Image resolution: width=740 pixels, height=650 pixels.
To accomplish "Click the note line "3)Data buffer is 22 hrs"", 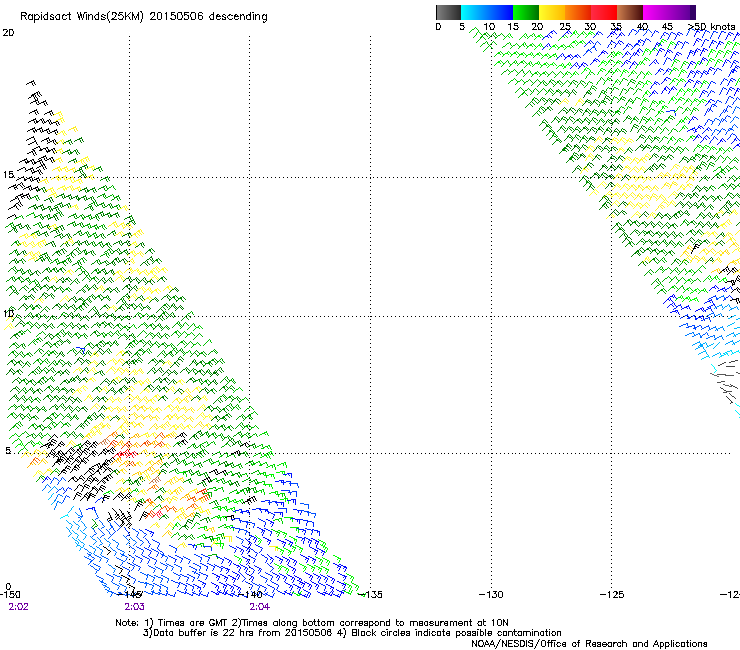I will [x=352, y=633].
